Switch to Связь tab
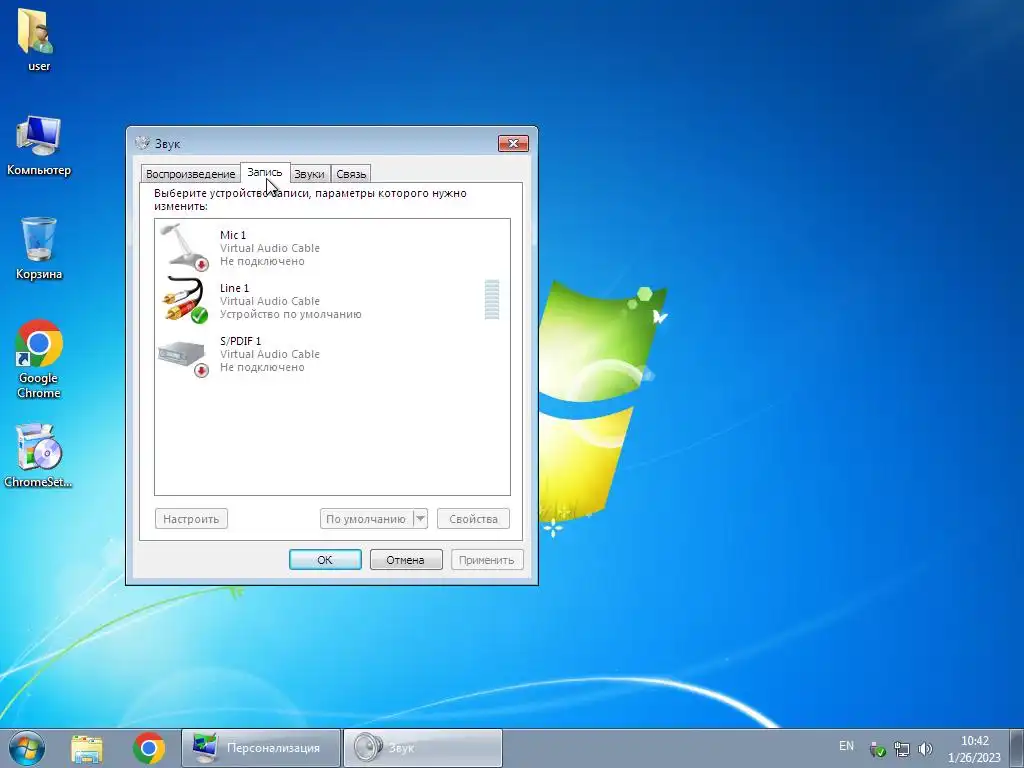The image size is (1024, 768). 351,174
